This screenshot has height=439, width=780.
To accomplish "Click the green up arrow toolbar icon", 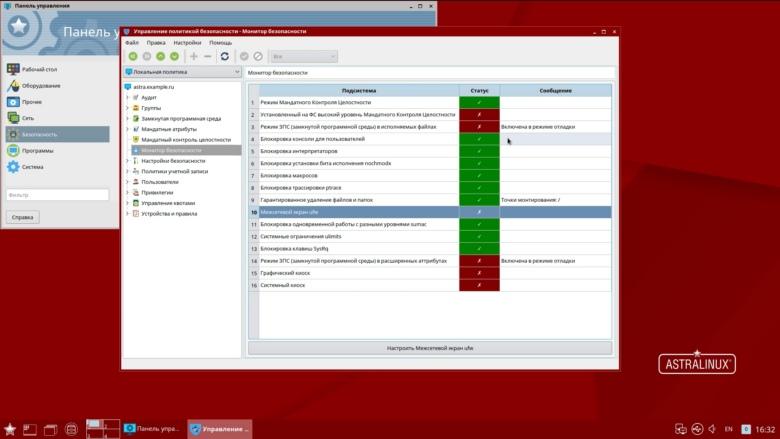I will [161, 56].
